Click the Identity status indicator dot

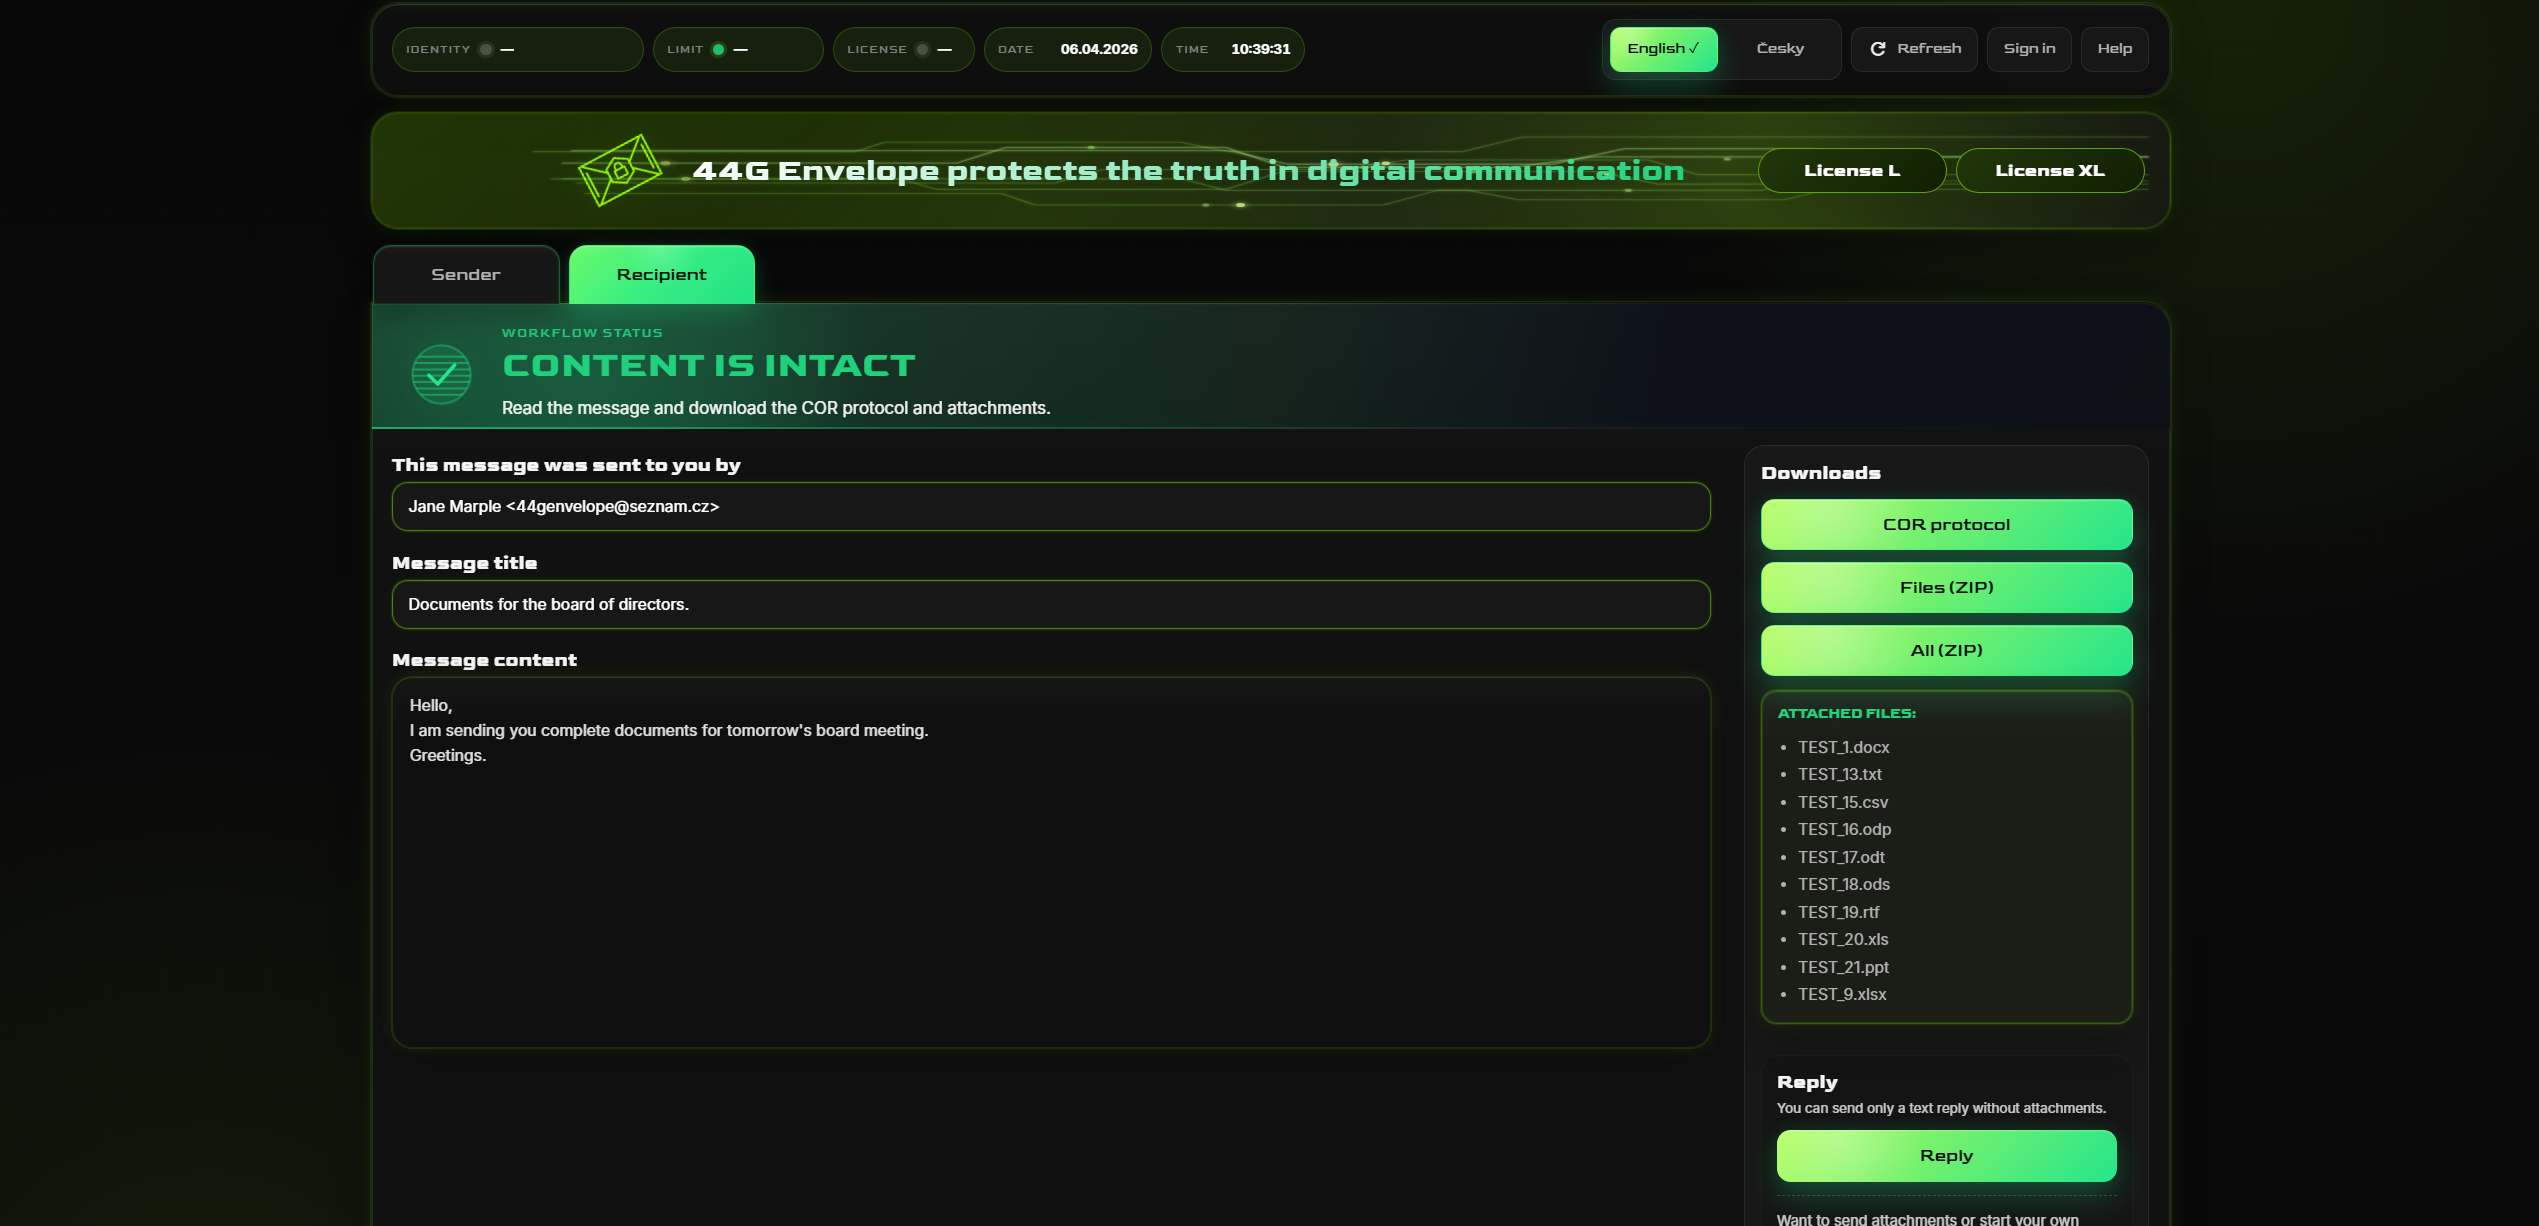486,50
